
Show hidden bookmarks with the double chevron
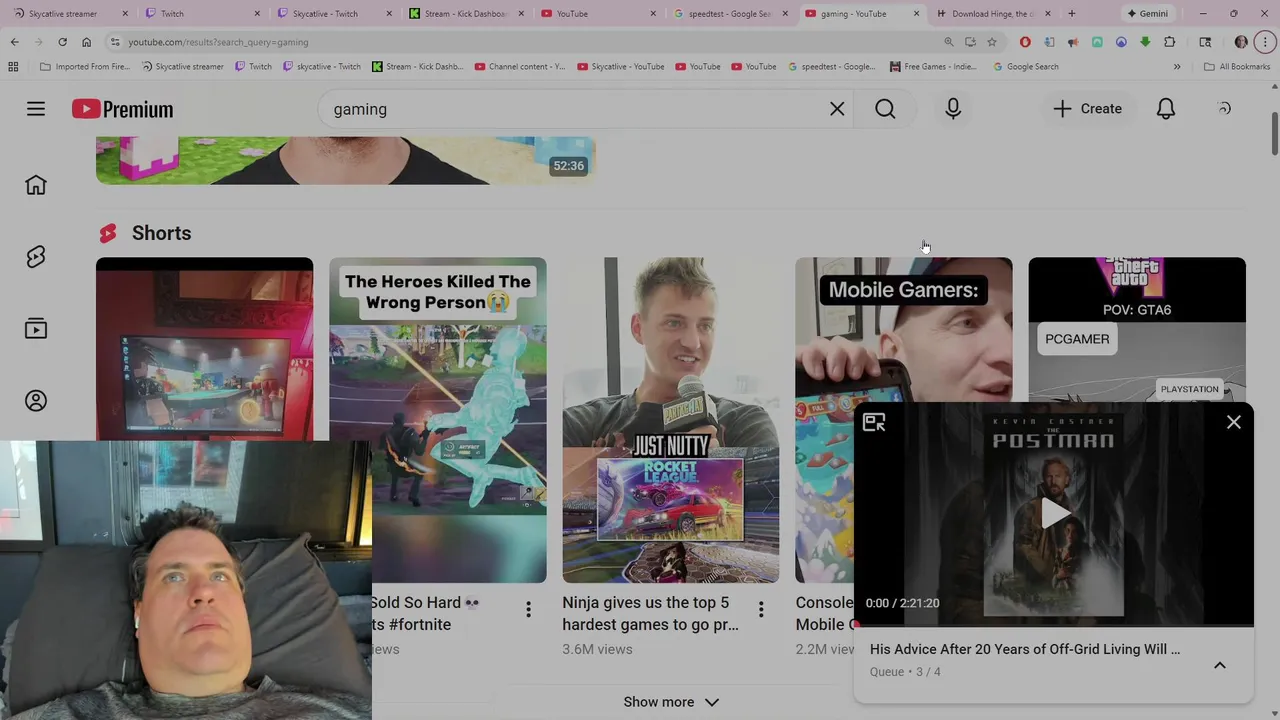[1177, 67]
